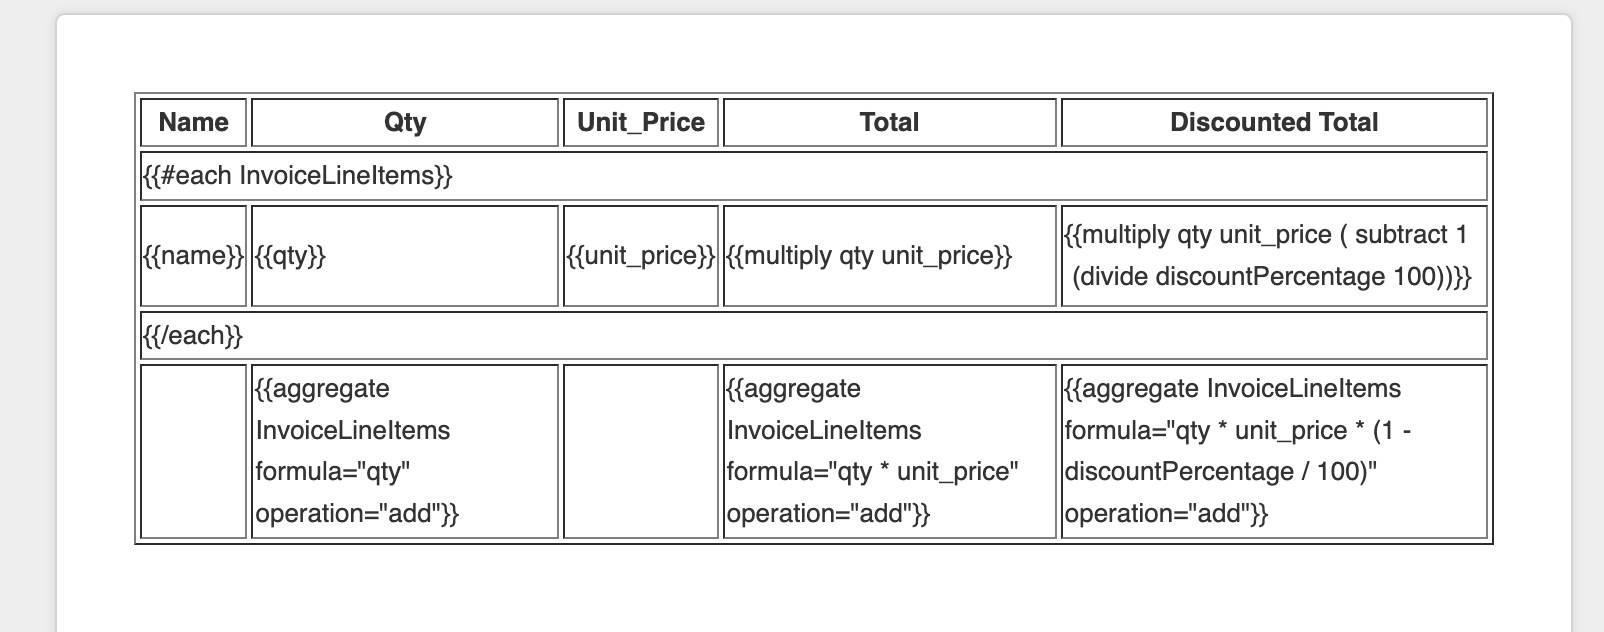Viewport: 1604px width, 632px height.
Task: Click the Name column header
Action: pos(193,122)
